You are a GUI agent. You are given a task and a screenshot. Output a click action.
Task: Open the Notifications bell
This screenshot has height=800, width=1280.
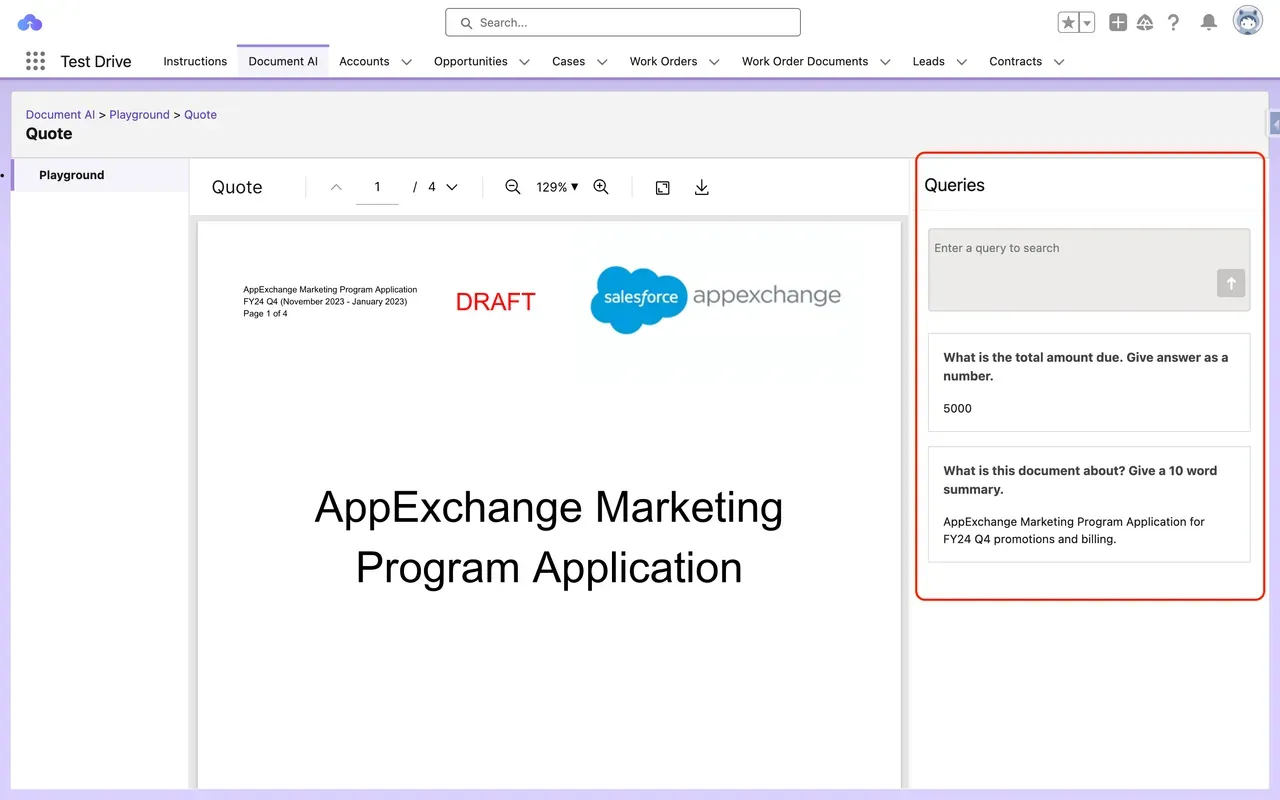pos(1209,22)
